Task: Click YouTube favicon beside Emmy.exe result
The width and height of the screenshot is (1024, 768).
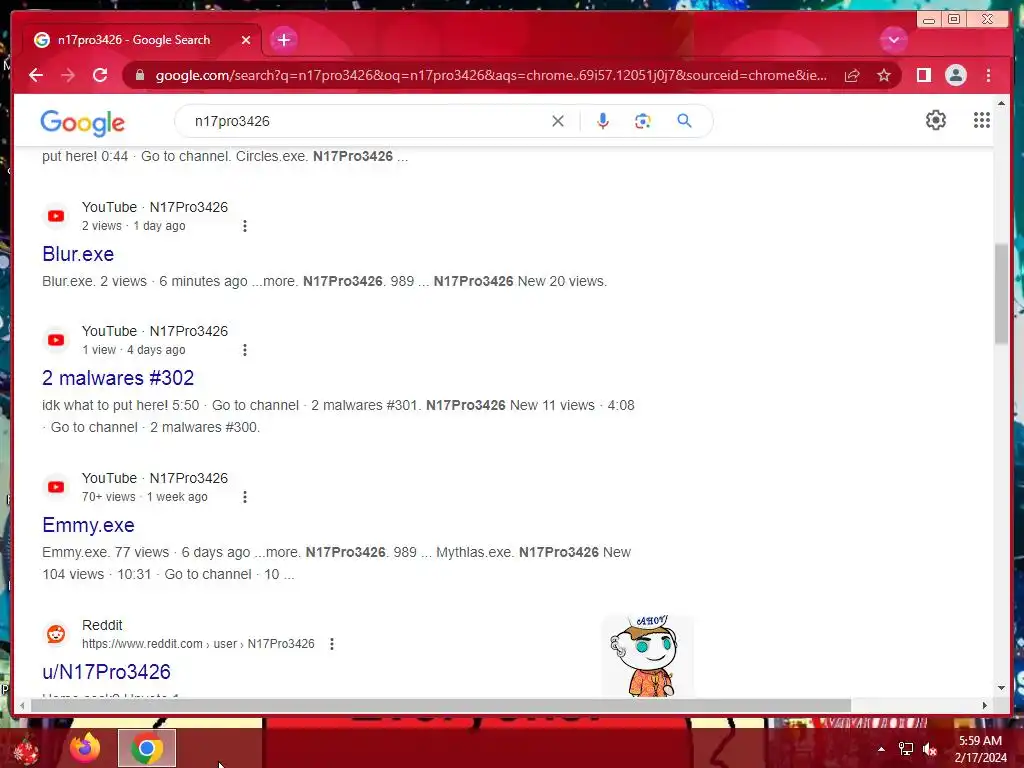Action: click(56, 487)
